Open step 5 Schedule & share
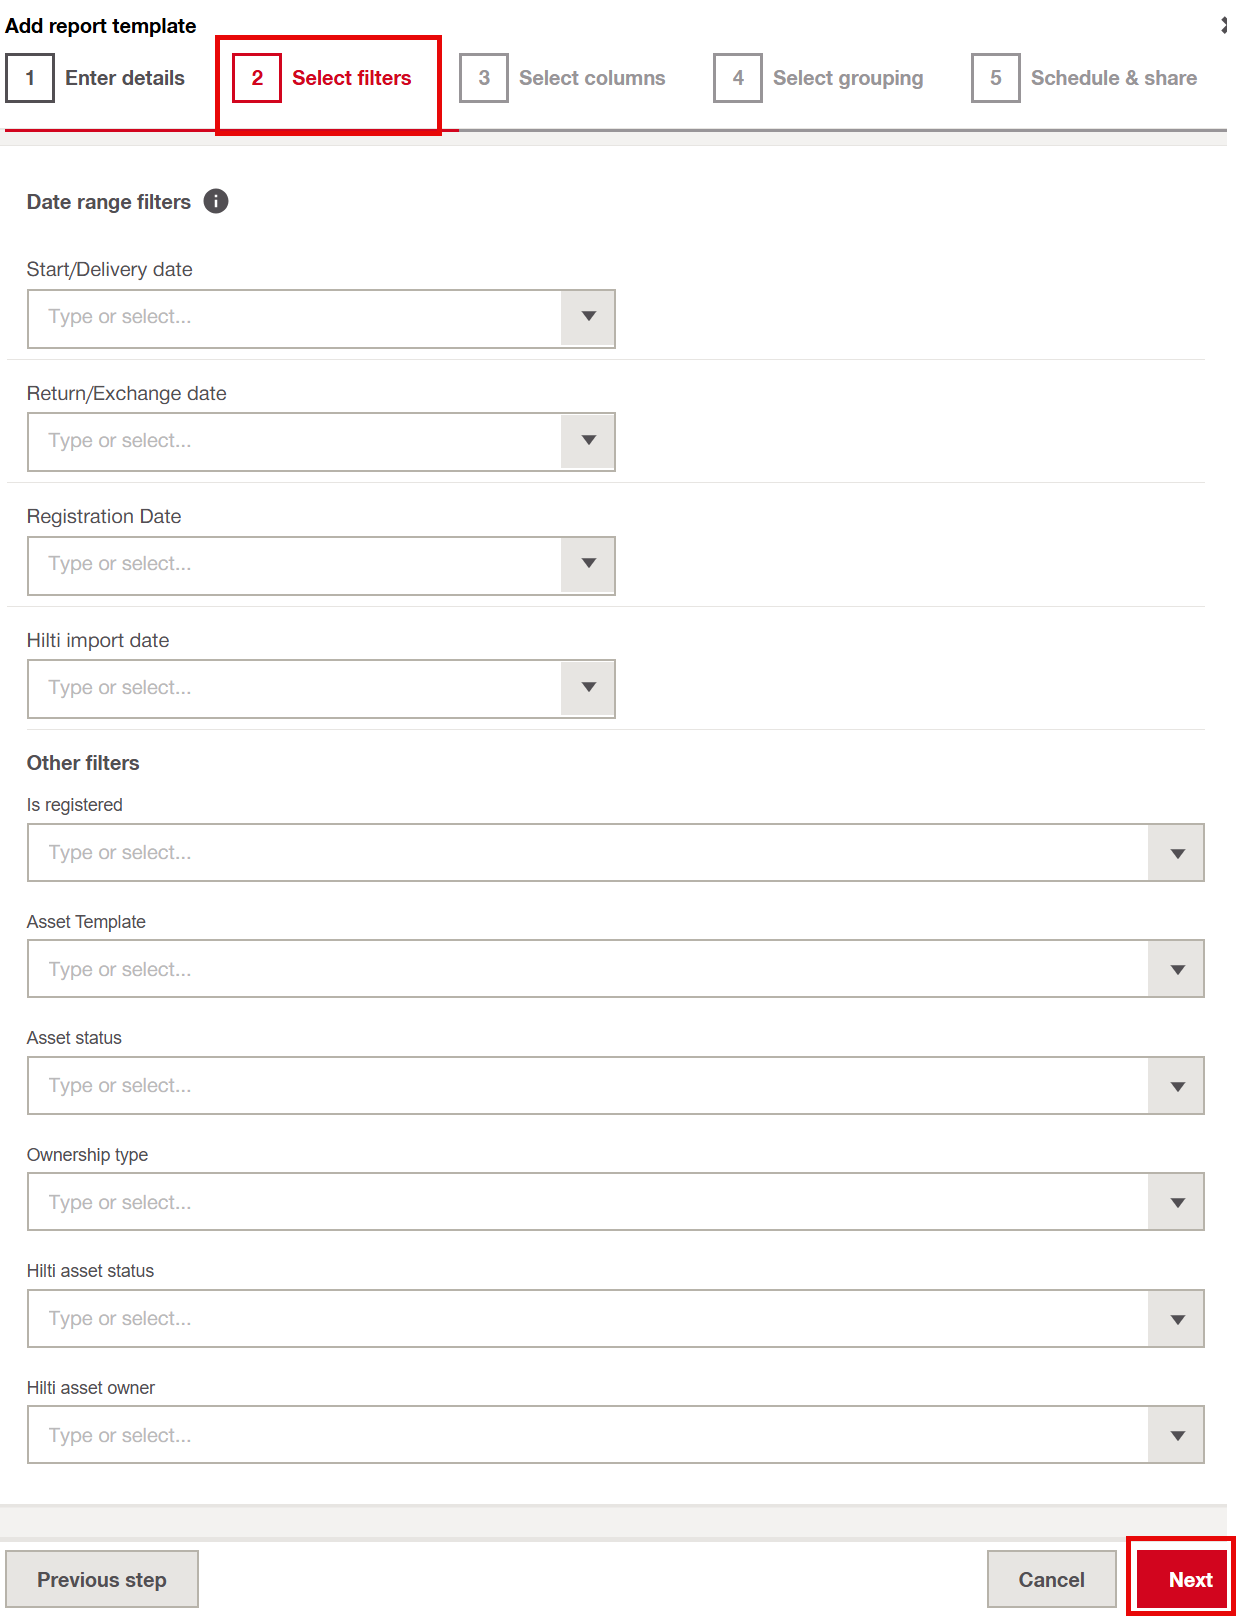This screenshot has width=1260, height=1616. tap(1086, 78)
